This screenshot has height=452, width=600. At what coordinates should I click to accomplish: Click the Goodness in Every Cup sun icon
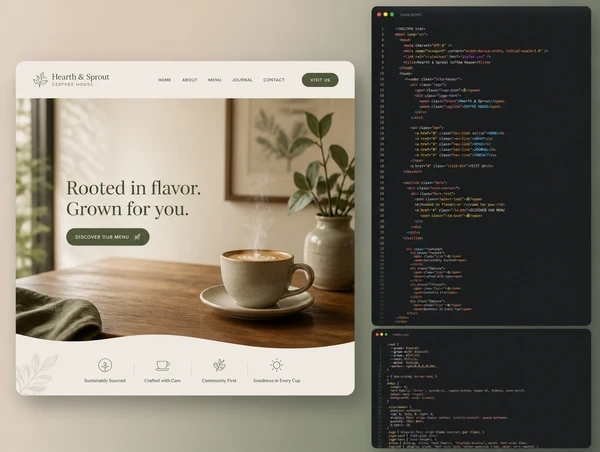click(276, 365)
